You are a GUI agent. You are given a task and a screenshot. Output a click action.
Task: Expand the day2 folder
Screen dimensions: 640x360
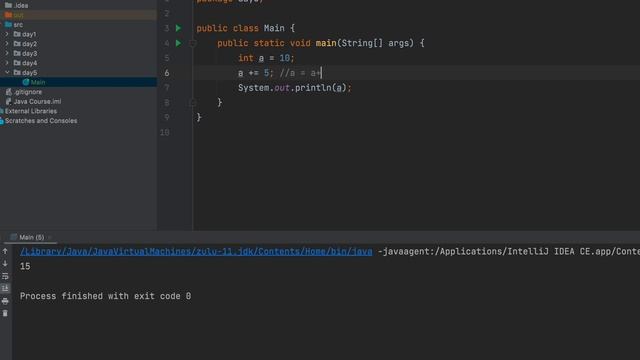(x=7, y=44)
